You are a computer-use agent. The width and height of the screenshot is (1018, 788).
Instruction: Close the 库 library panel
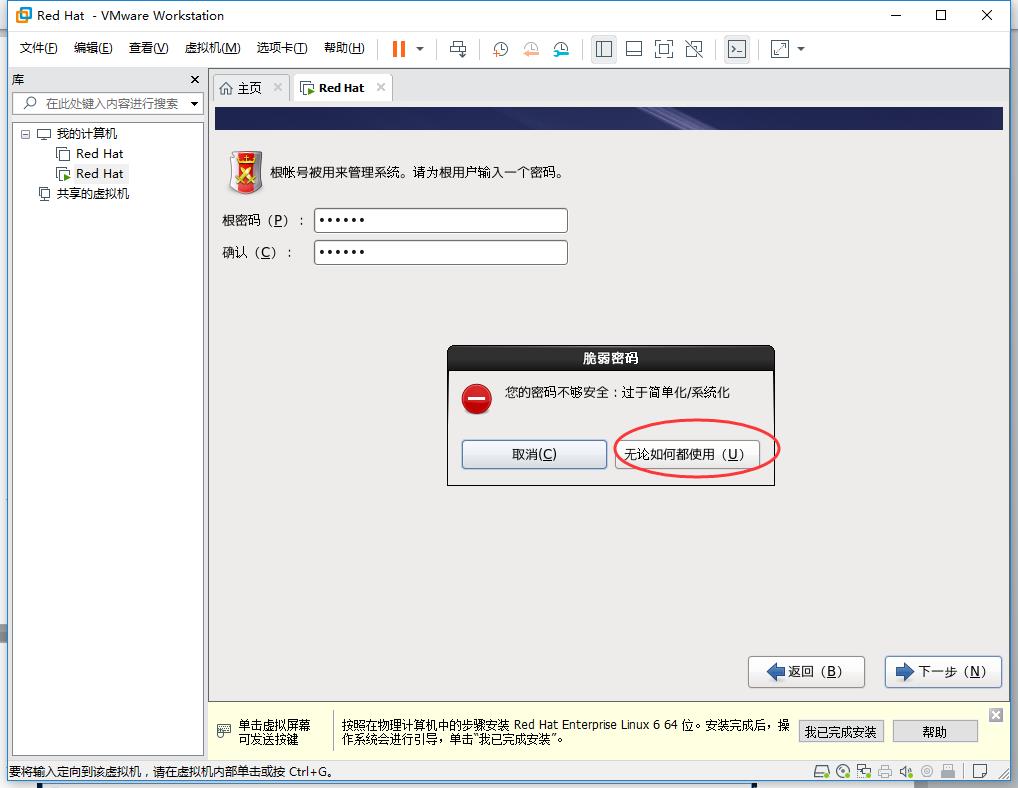pyautogui.click(x=195, y=79)
